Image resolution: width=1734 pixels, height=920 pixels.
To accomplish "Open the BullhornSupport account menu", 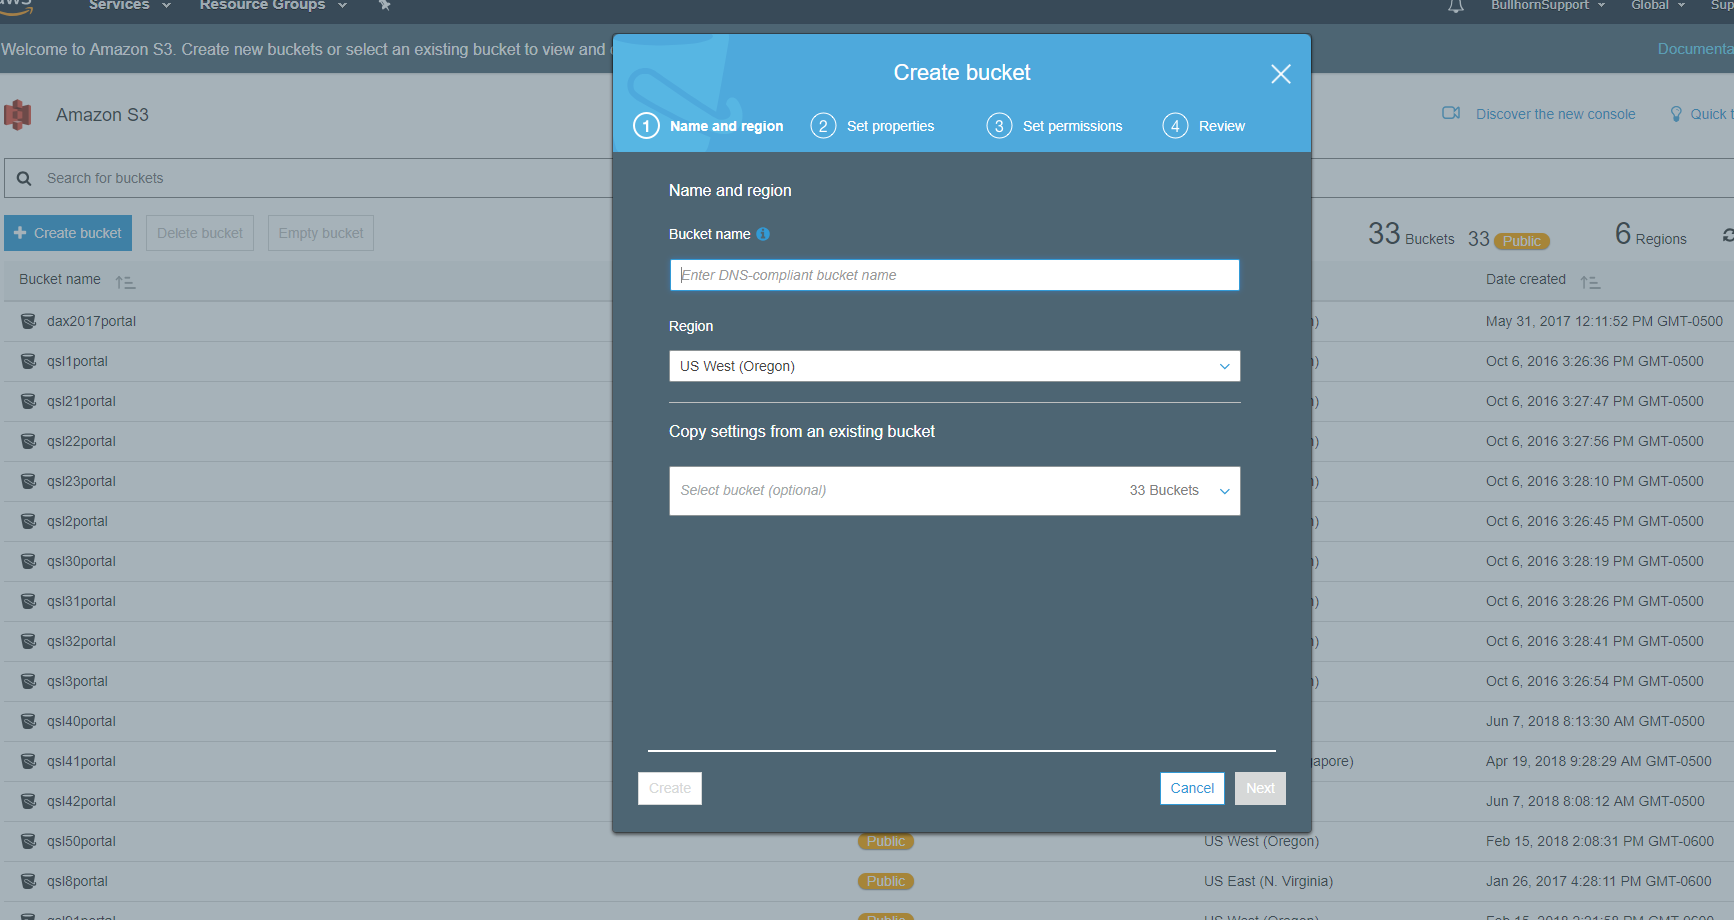I will pos(1547,5).
